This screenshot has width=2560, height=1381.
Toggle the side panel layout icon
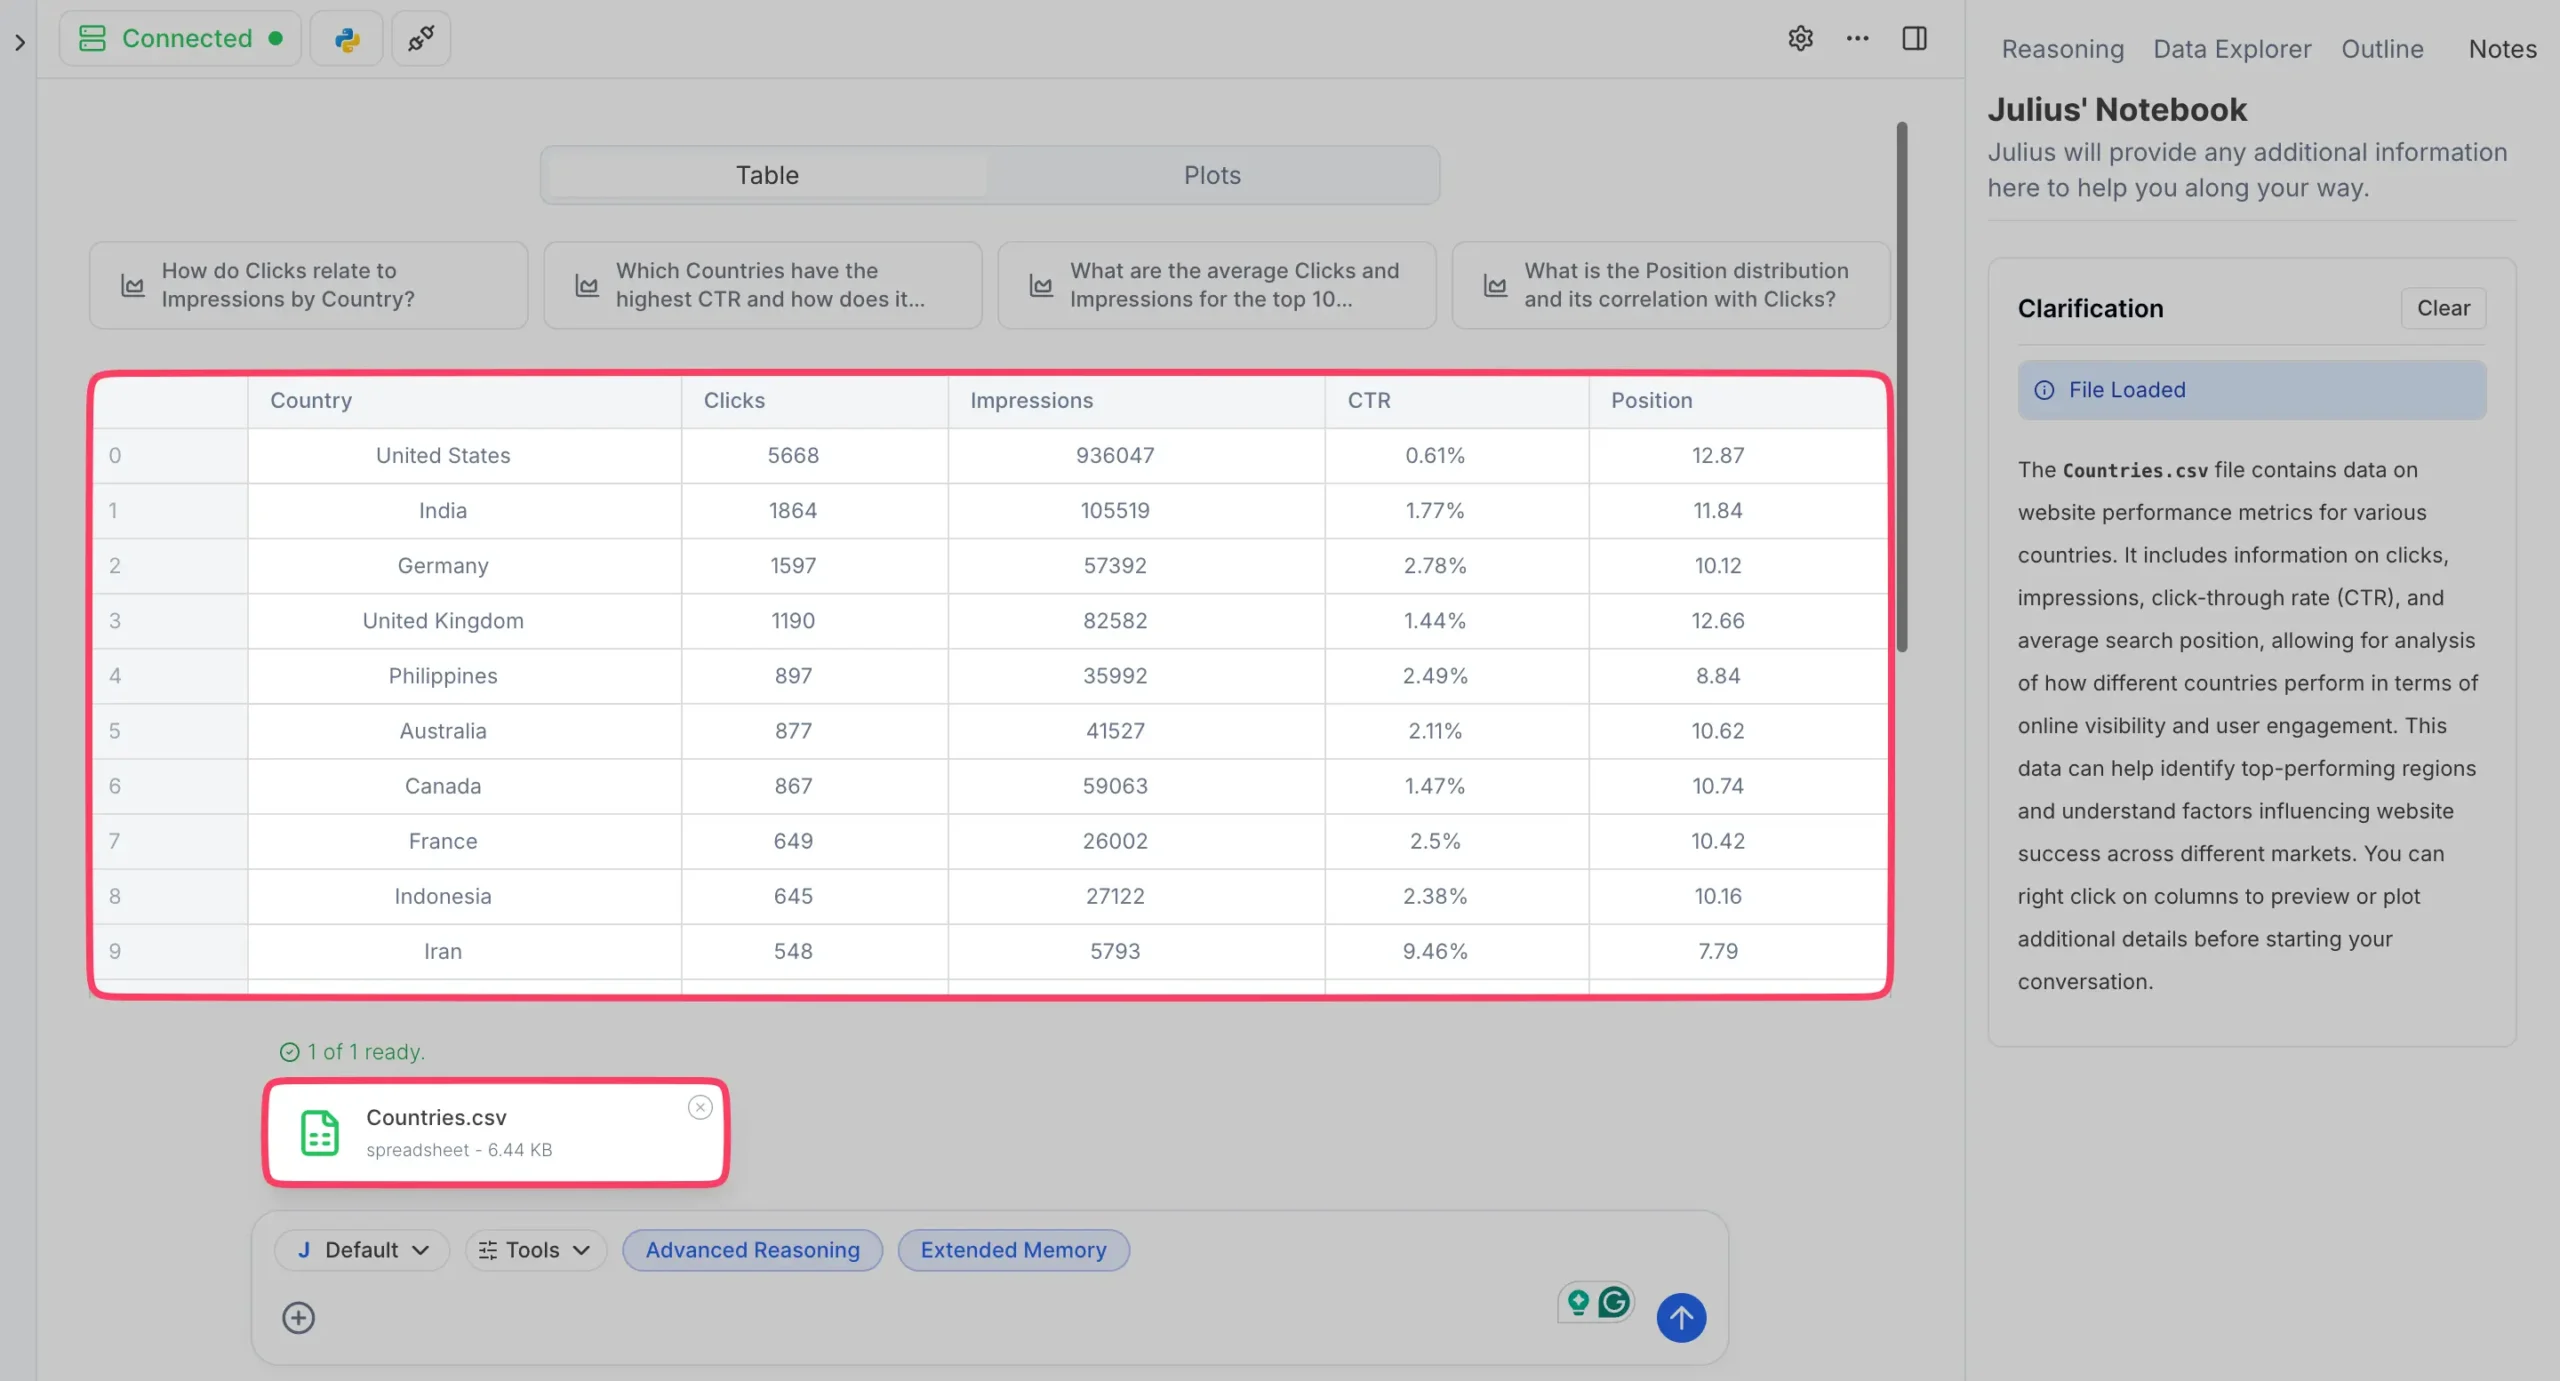(1914, 39)
